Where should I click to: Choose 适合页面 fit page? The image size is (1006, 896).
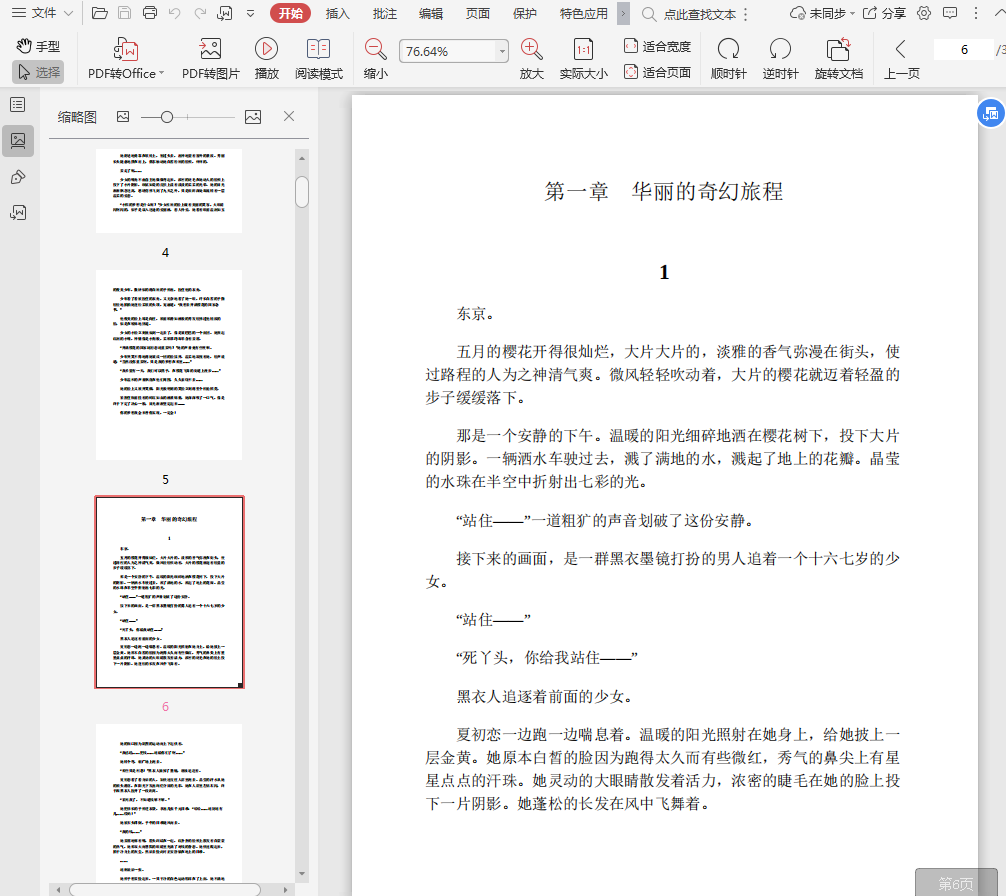(658, 72)
